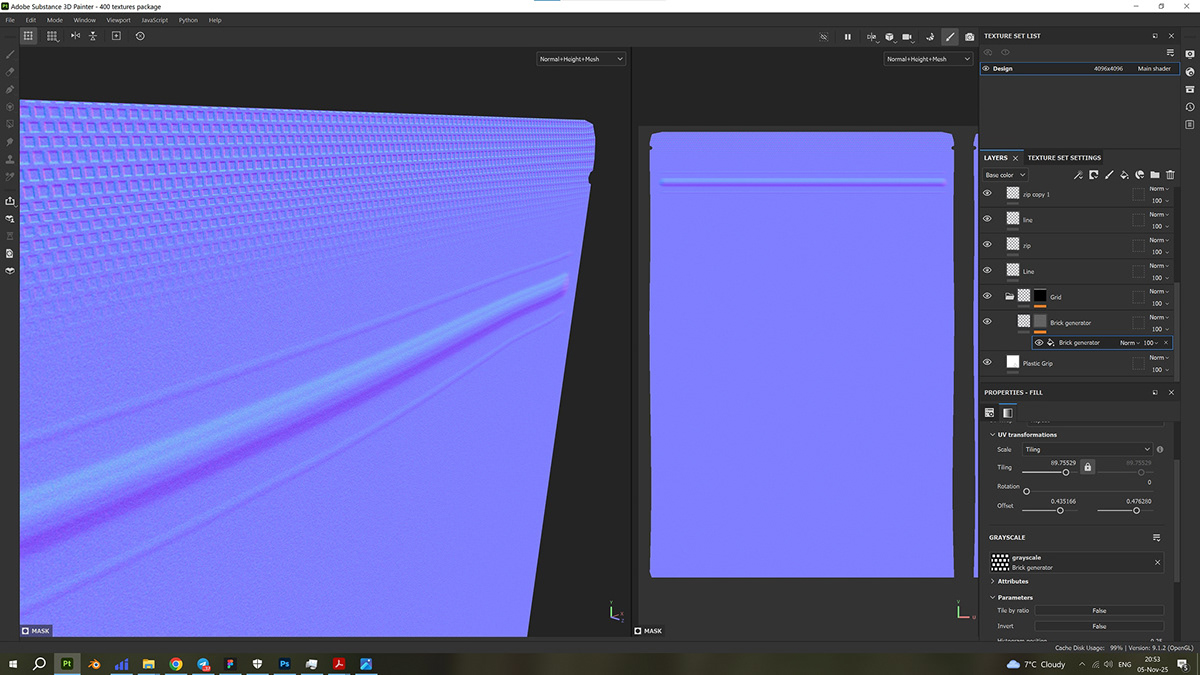Image resolution: width=1200 pixels, height=675 pixels.
Task: Click the add paint layer brush icon
Action: pyautogui.click(x=1109, y=175)
